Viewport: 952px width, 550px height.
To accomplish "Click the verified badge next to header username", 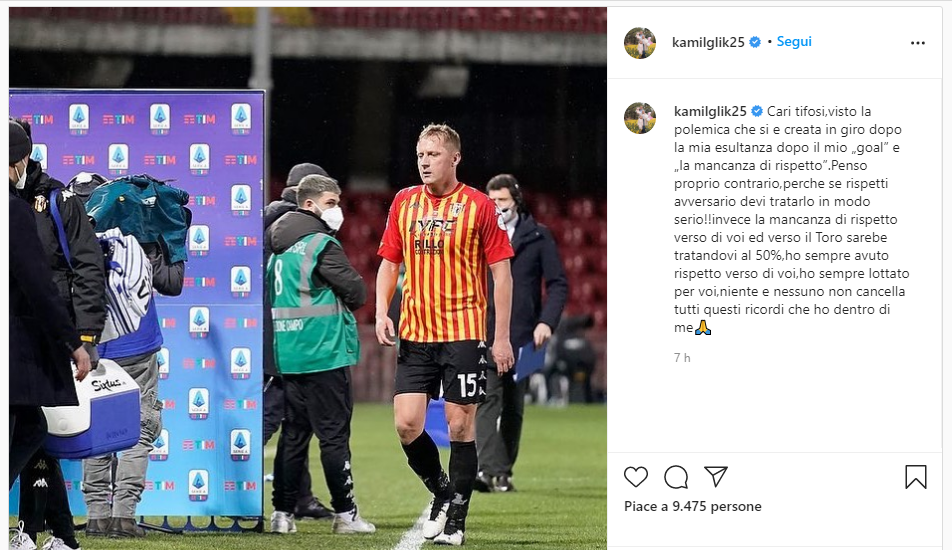I will coord(755,42).
